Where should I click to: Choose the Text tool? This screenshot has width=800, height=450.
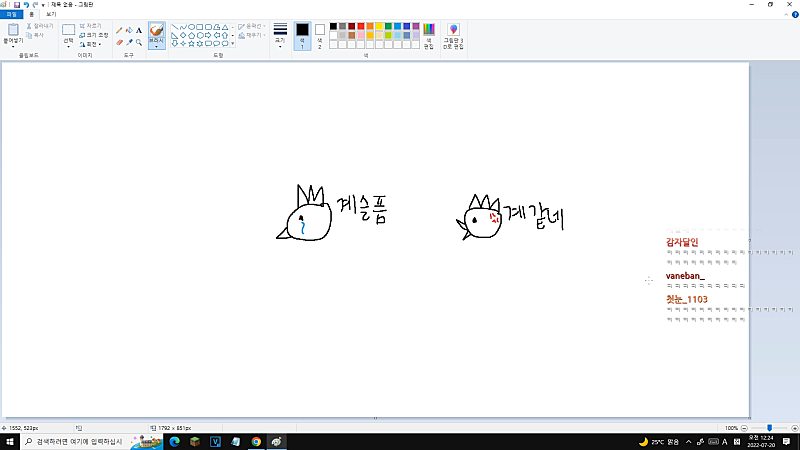[x=139, y=30]
